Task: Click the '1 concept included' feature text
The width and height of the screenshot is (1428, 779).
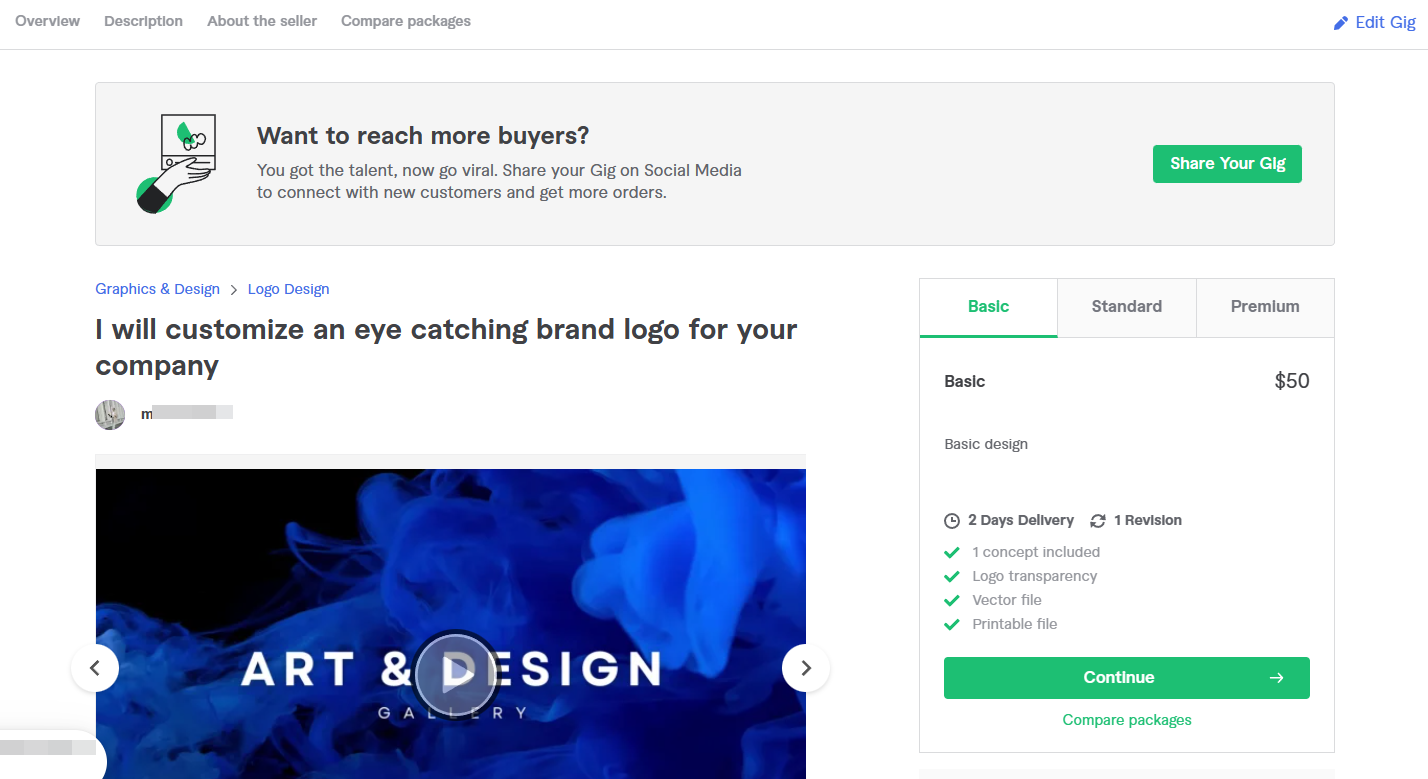Action: (1036, 552)
